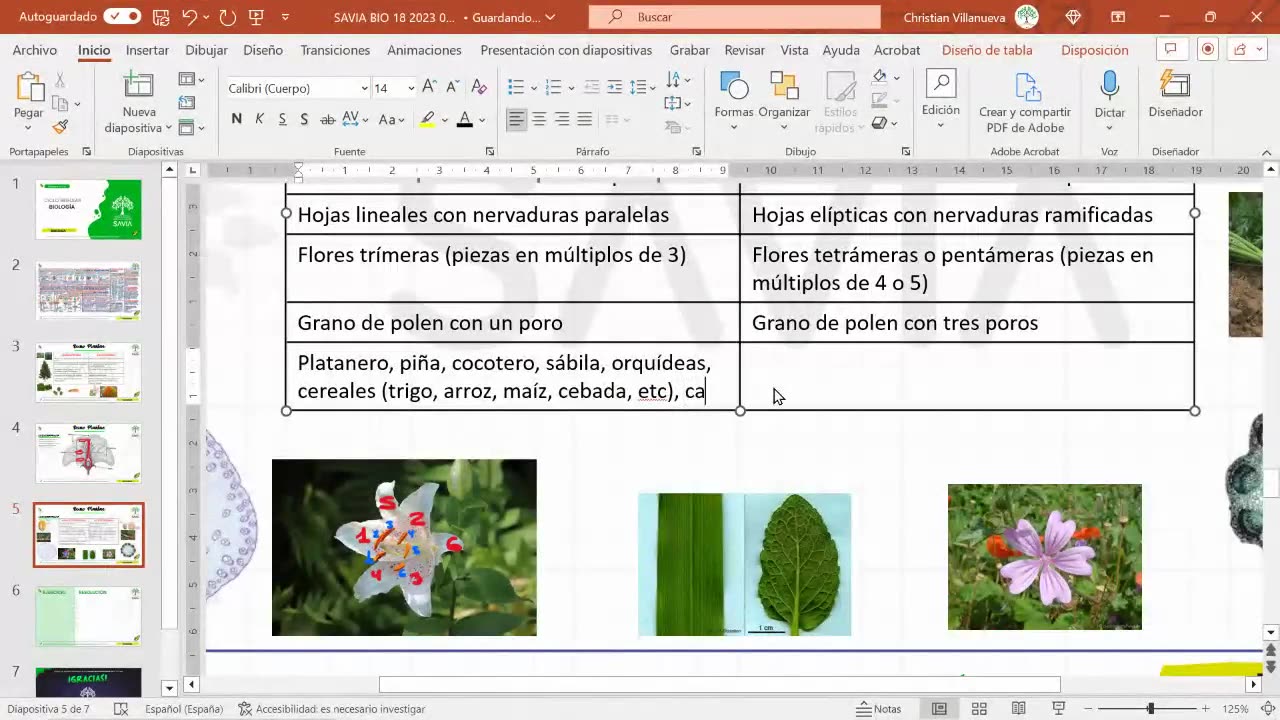The width and height of the screenshot is (1280, 720).
Task: Open the change case Aa dropdown
Action: [391, 119]
